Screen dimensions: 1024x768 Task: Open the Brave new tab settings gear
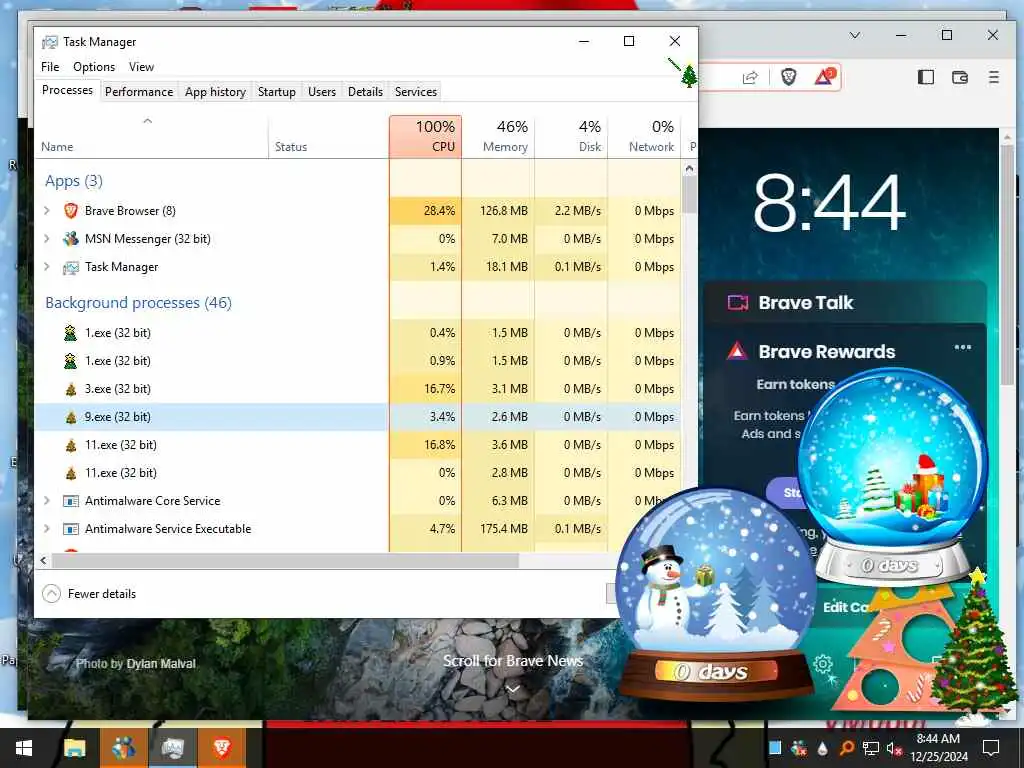tap(823, 665)
